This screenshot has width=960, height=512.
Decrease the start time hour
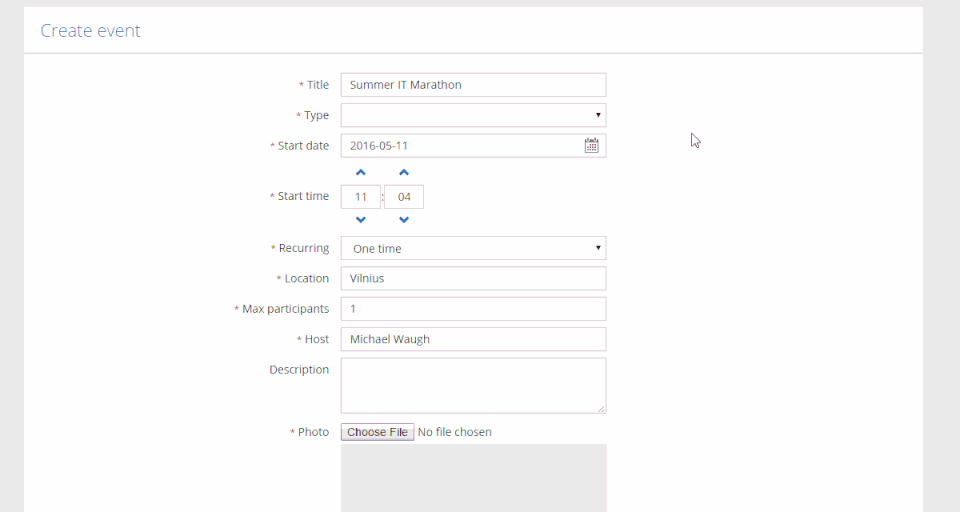pos(361,220)
